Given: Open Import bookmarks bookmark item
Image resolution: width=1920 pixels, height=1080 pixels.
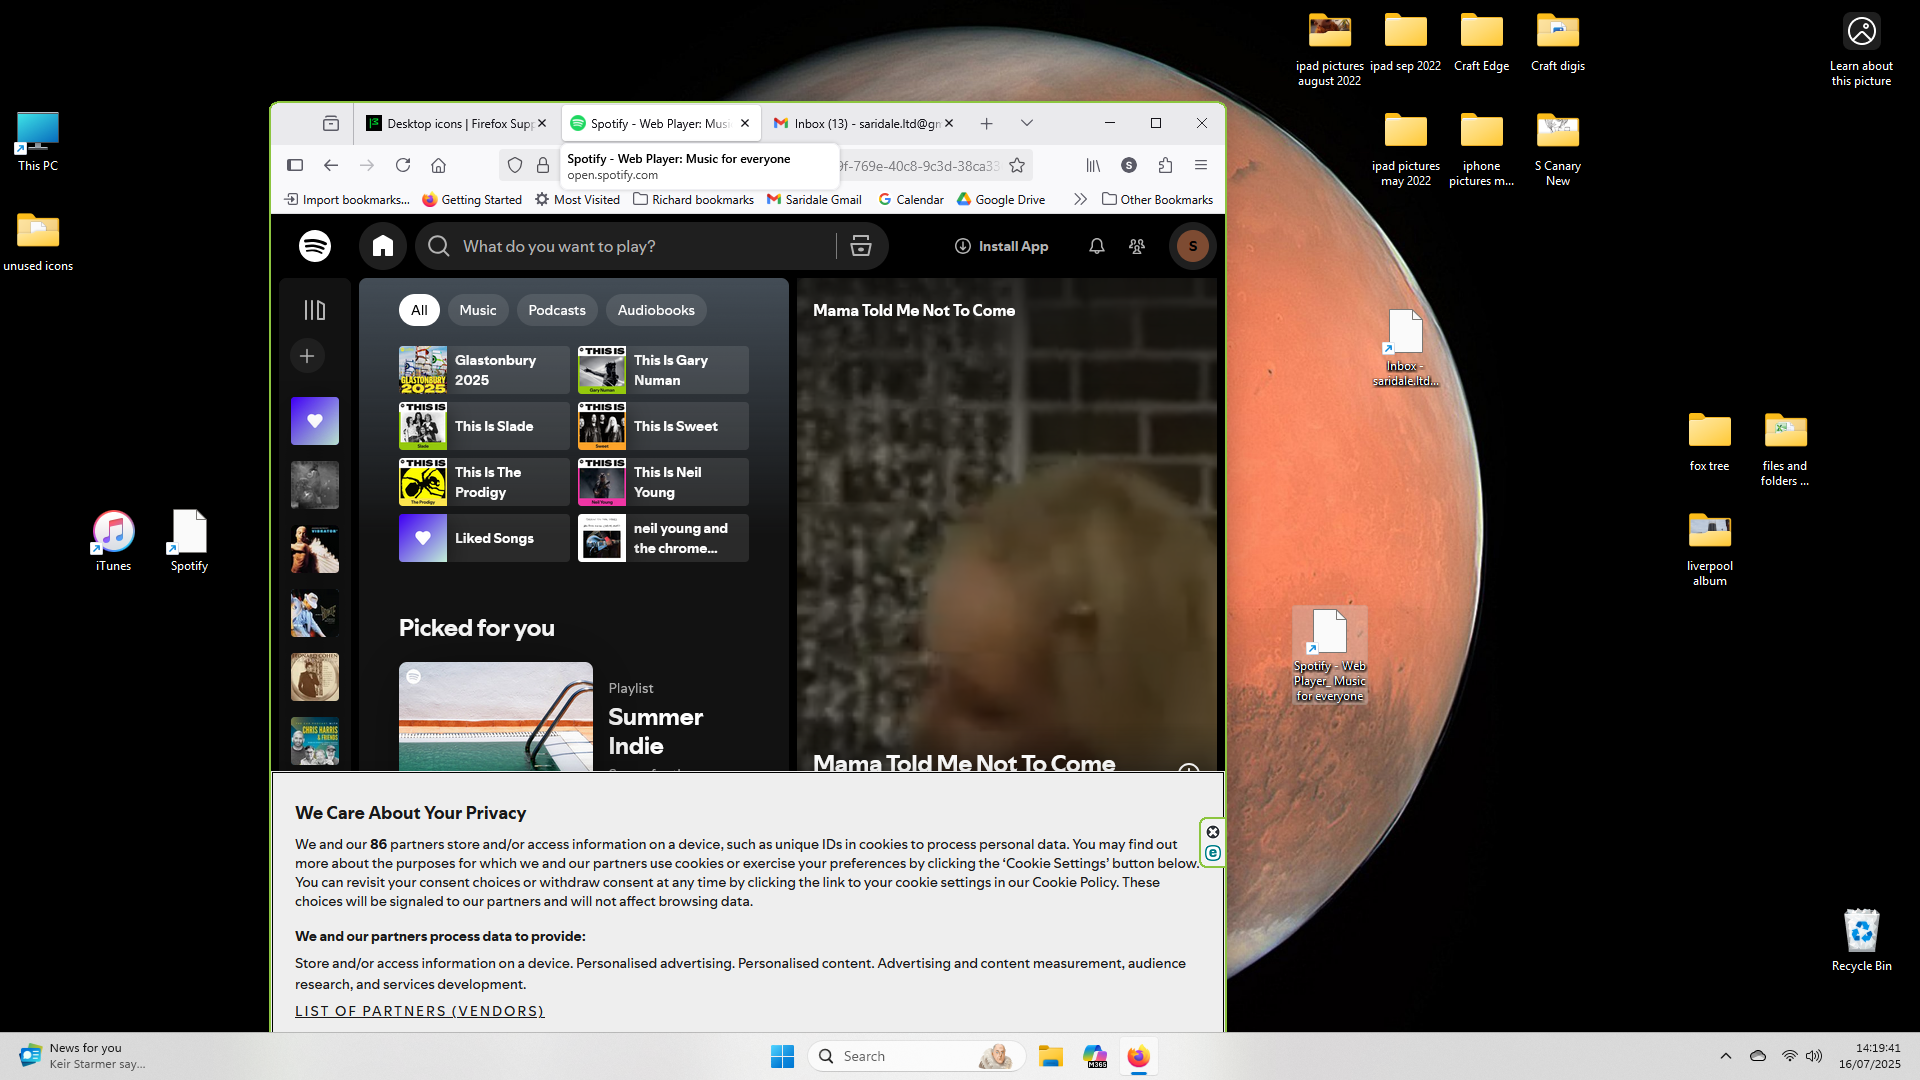Looking at the screenshot, I should (347, 199).
